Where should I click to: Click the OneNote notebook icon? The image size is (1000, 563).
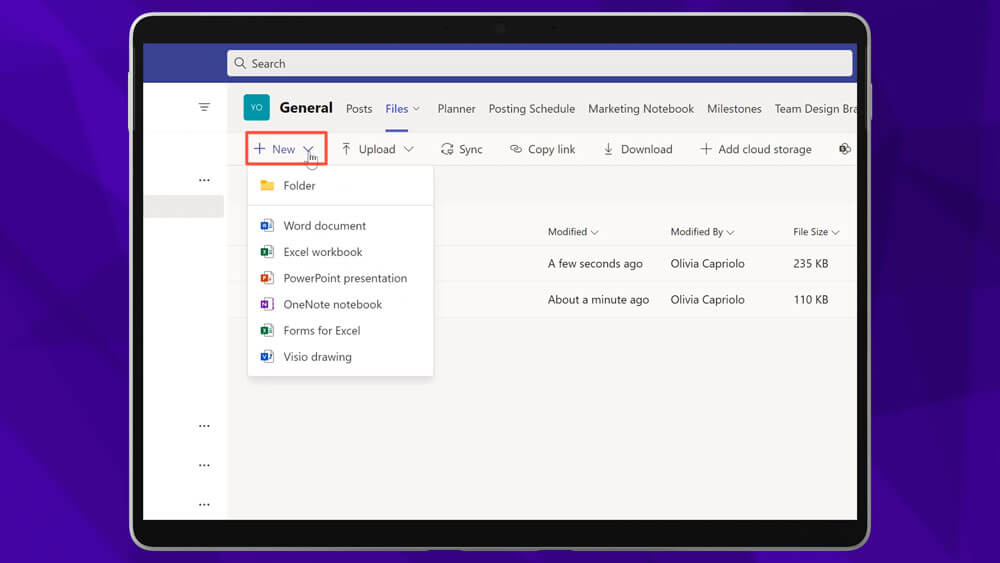[x=267, y=304]
